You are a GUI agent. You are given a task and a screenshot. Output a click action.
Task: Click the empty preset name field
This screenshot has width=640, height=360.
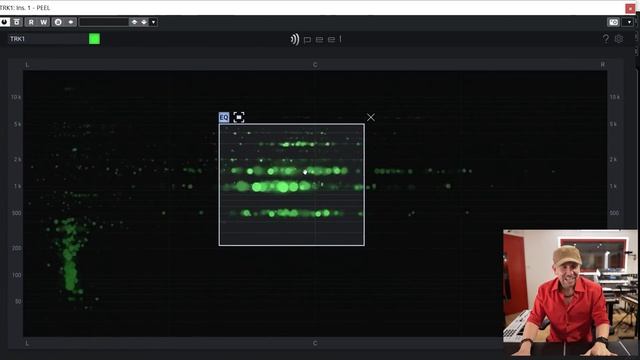(x=104, y=22)
